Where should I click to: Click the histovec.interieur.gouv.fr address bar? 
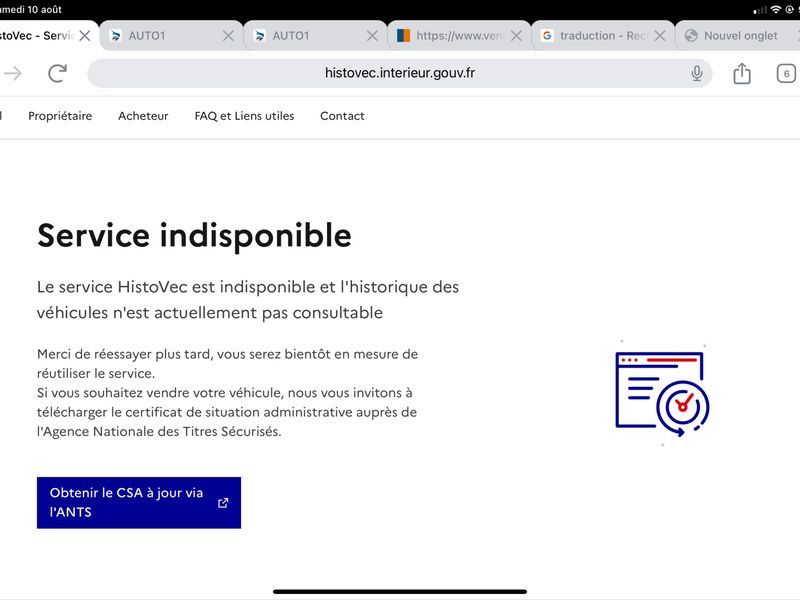coord(399,73)
